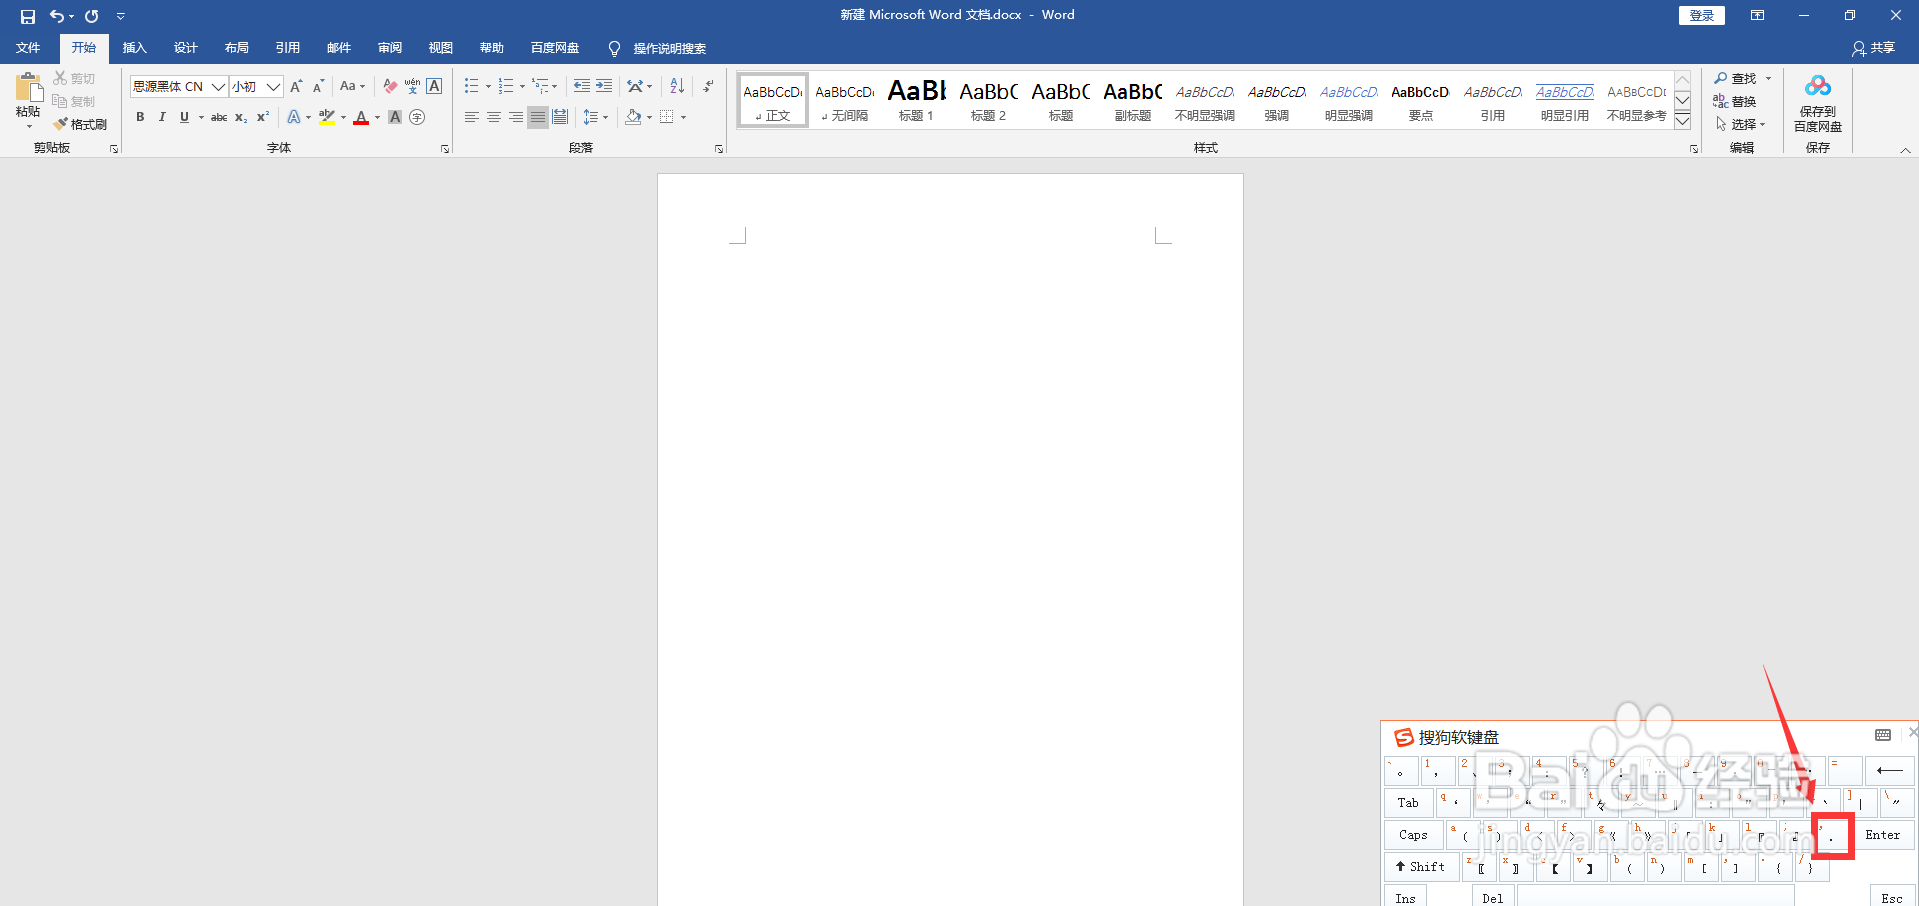Open the font size dropdown (小初)
The height and width of the screenshot is (906, 1919).
pos(273,87)
